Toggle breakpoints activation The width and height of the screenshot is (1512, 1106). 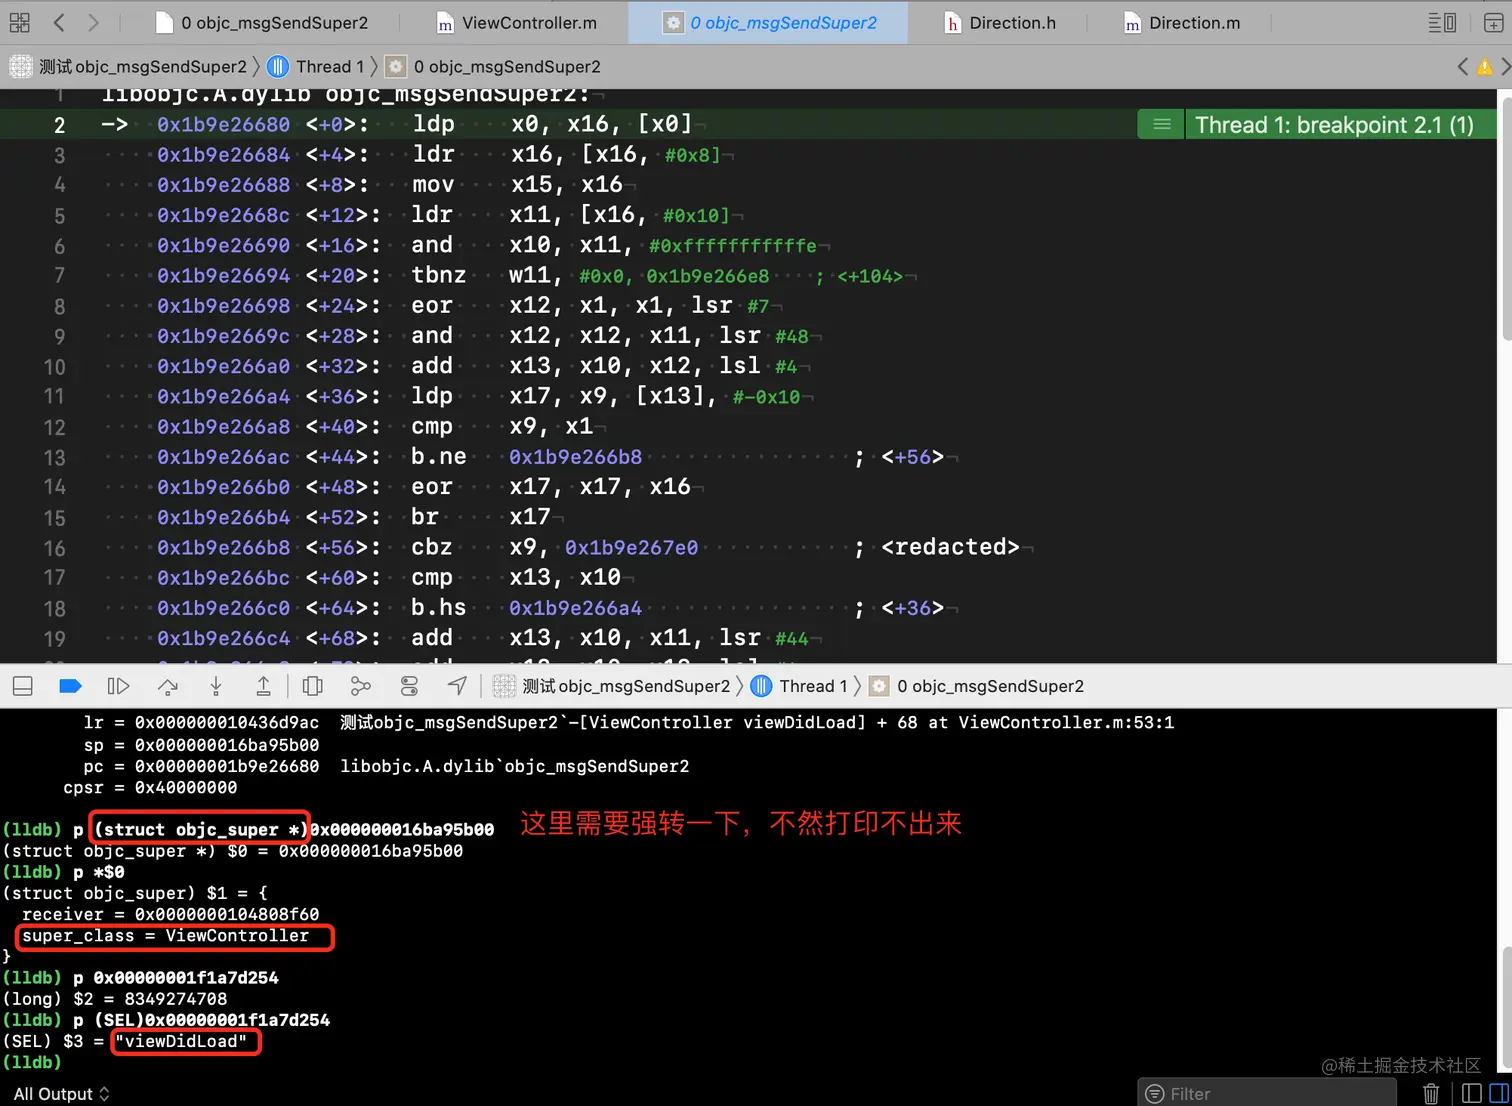(x=70, y=686)
